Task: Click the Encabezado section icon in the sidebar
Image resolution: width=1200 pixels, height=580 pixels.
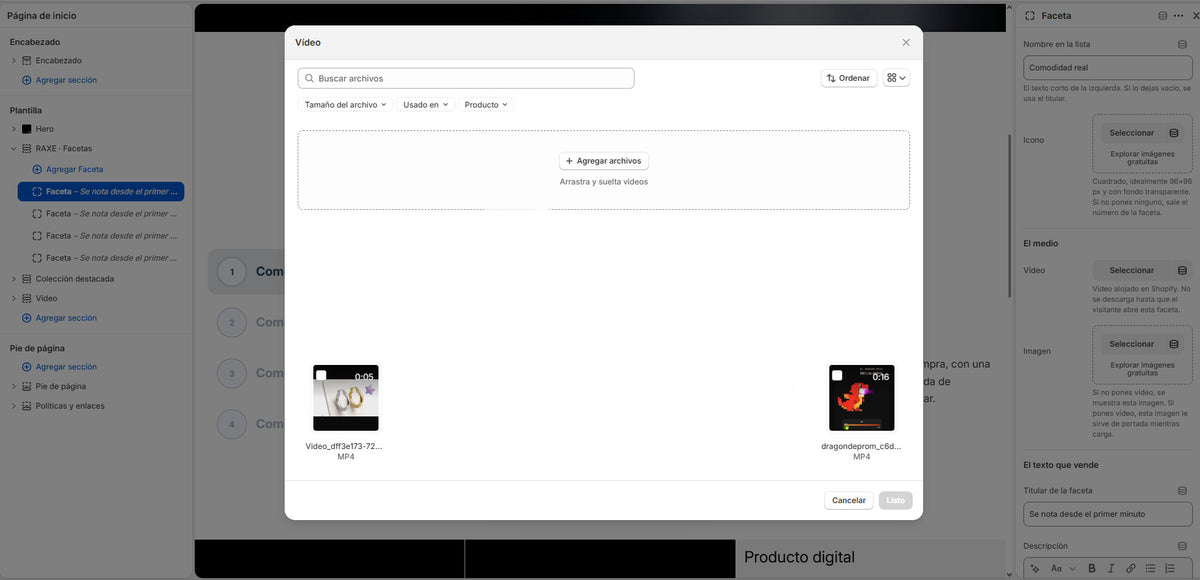Action: 27,61
